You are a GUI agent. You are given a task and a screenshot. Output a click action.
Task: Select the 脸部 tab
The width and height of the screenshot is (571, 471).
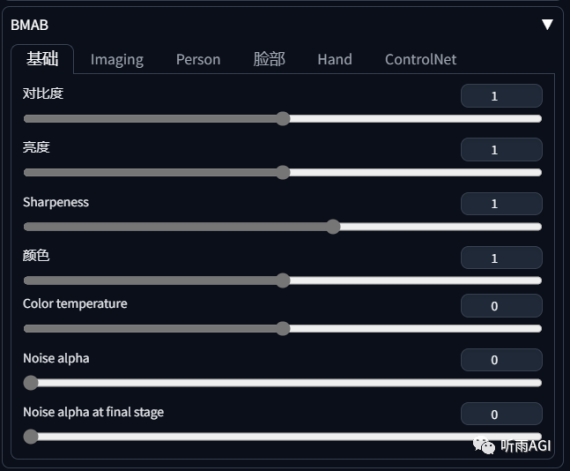pos(269,59)
